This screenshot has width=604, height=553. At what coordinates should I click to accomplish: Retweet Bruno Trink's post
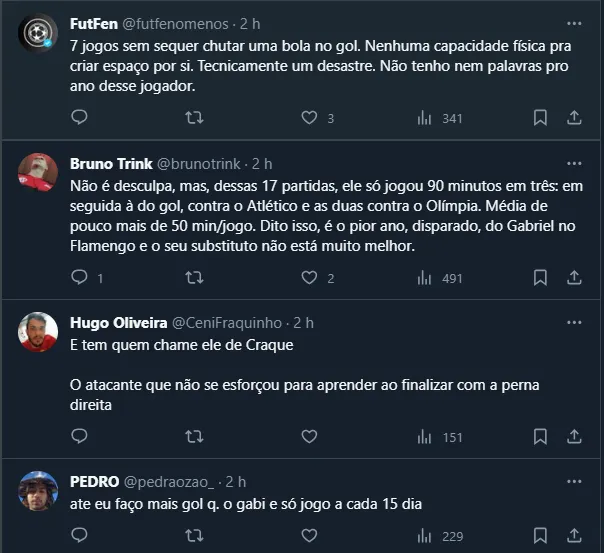[195, 277]
